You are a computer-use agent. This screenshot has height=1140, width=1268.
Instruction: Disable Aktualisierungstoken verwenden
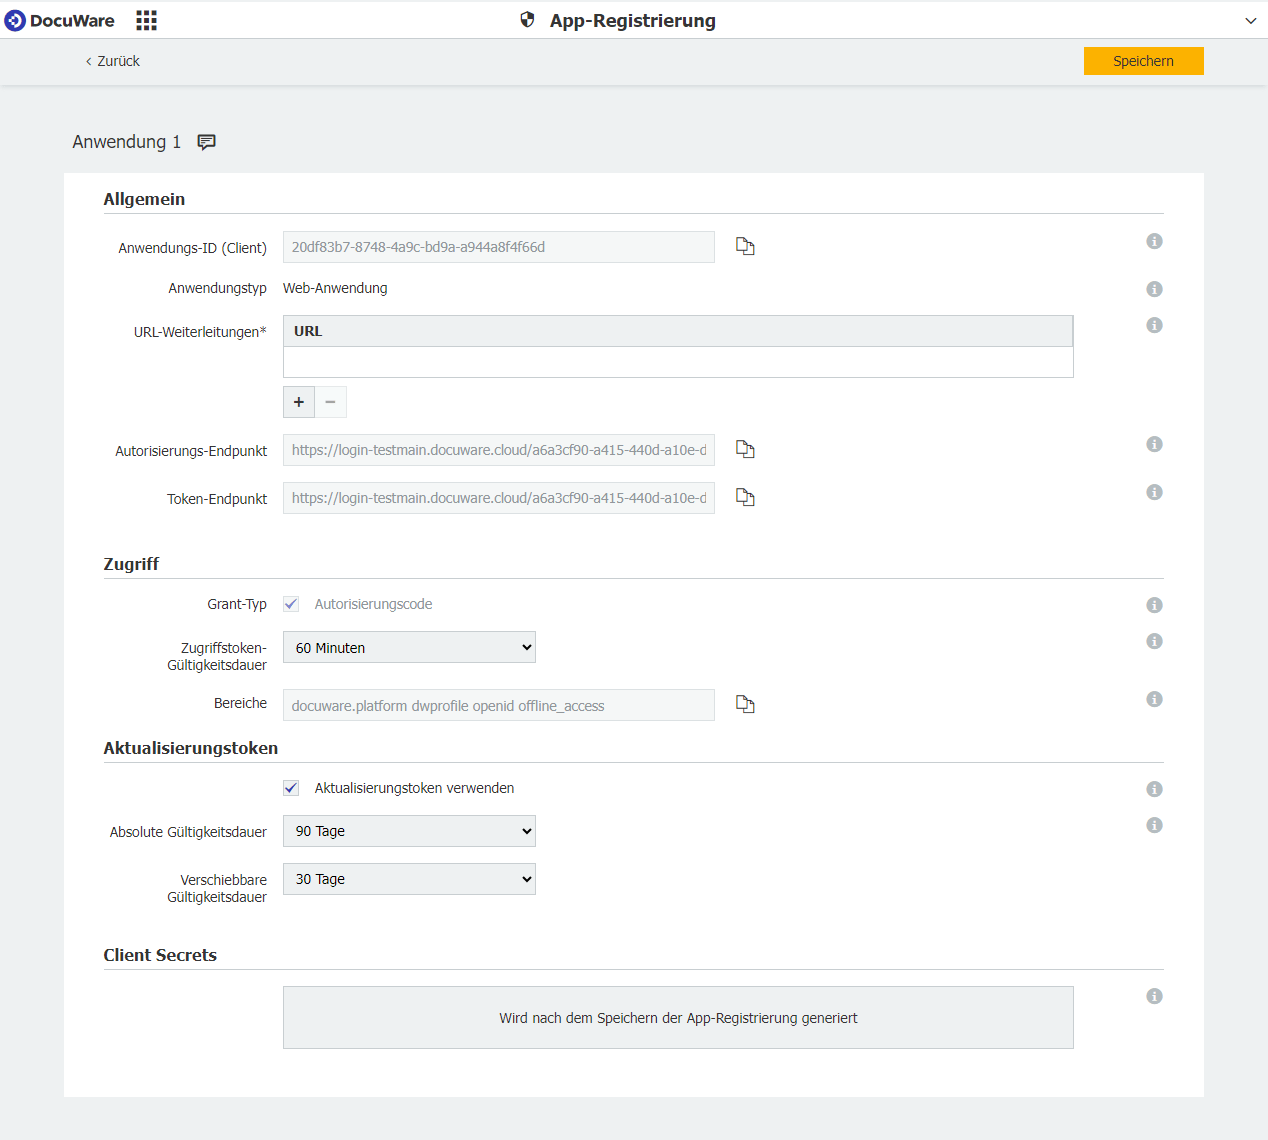[x=290, y=788]
